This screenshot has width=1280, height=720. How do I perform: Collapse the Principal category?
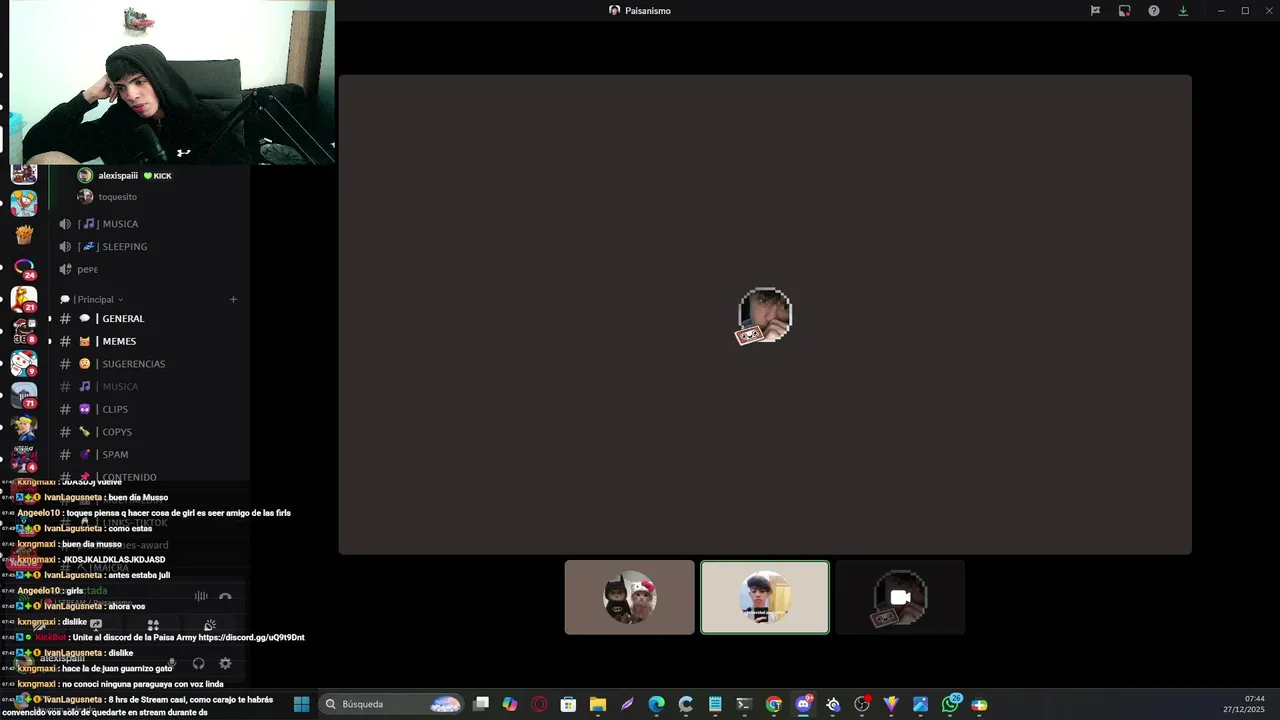pyautogui.click(x=92, y=299)
